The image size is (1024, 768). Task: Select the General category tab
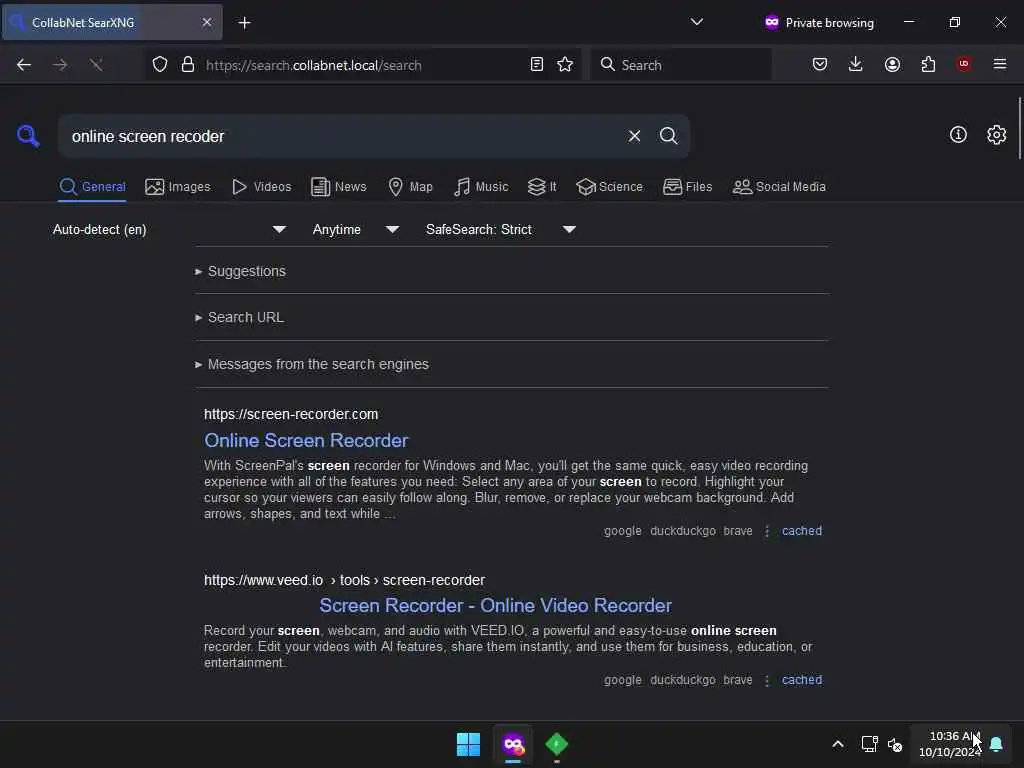point(92,187)
